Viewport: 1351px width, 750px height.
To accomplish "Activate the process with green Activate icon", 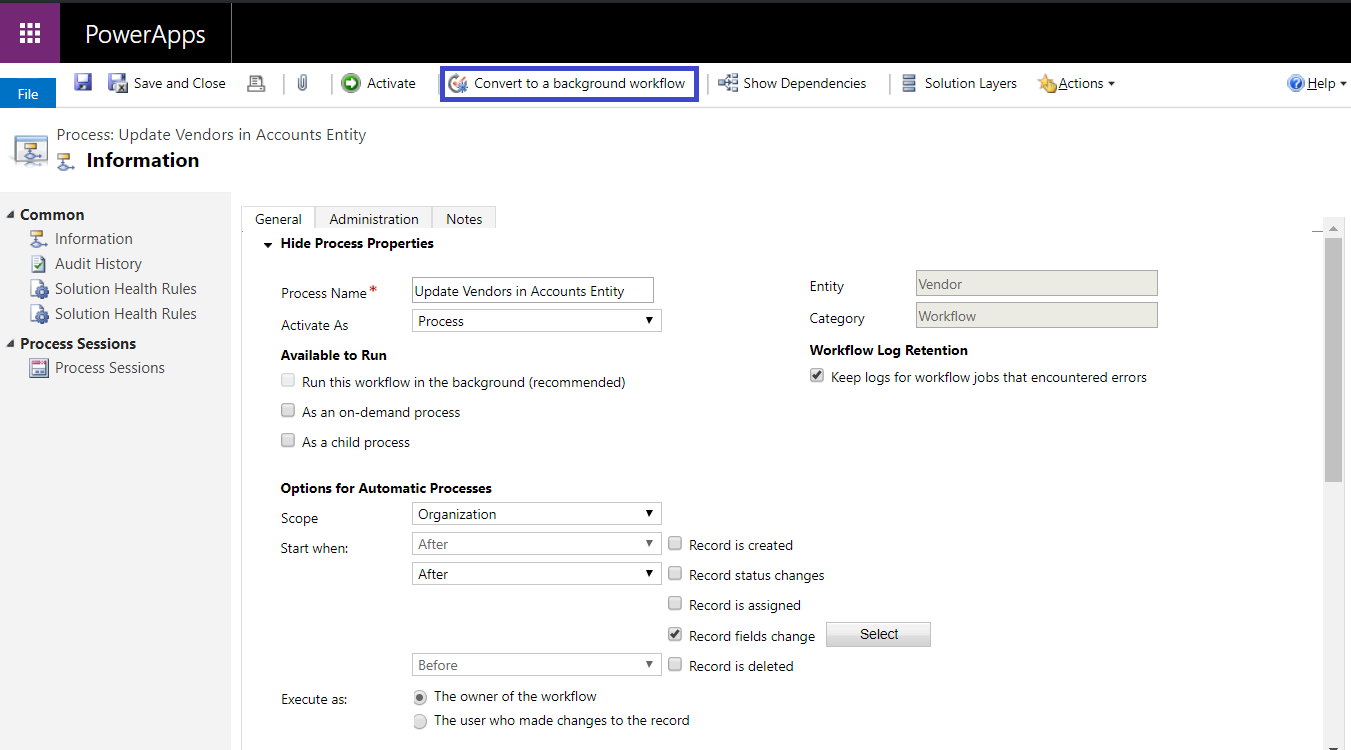I will (351, 84).
